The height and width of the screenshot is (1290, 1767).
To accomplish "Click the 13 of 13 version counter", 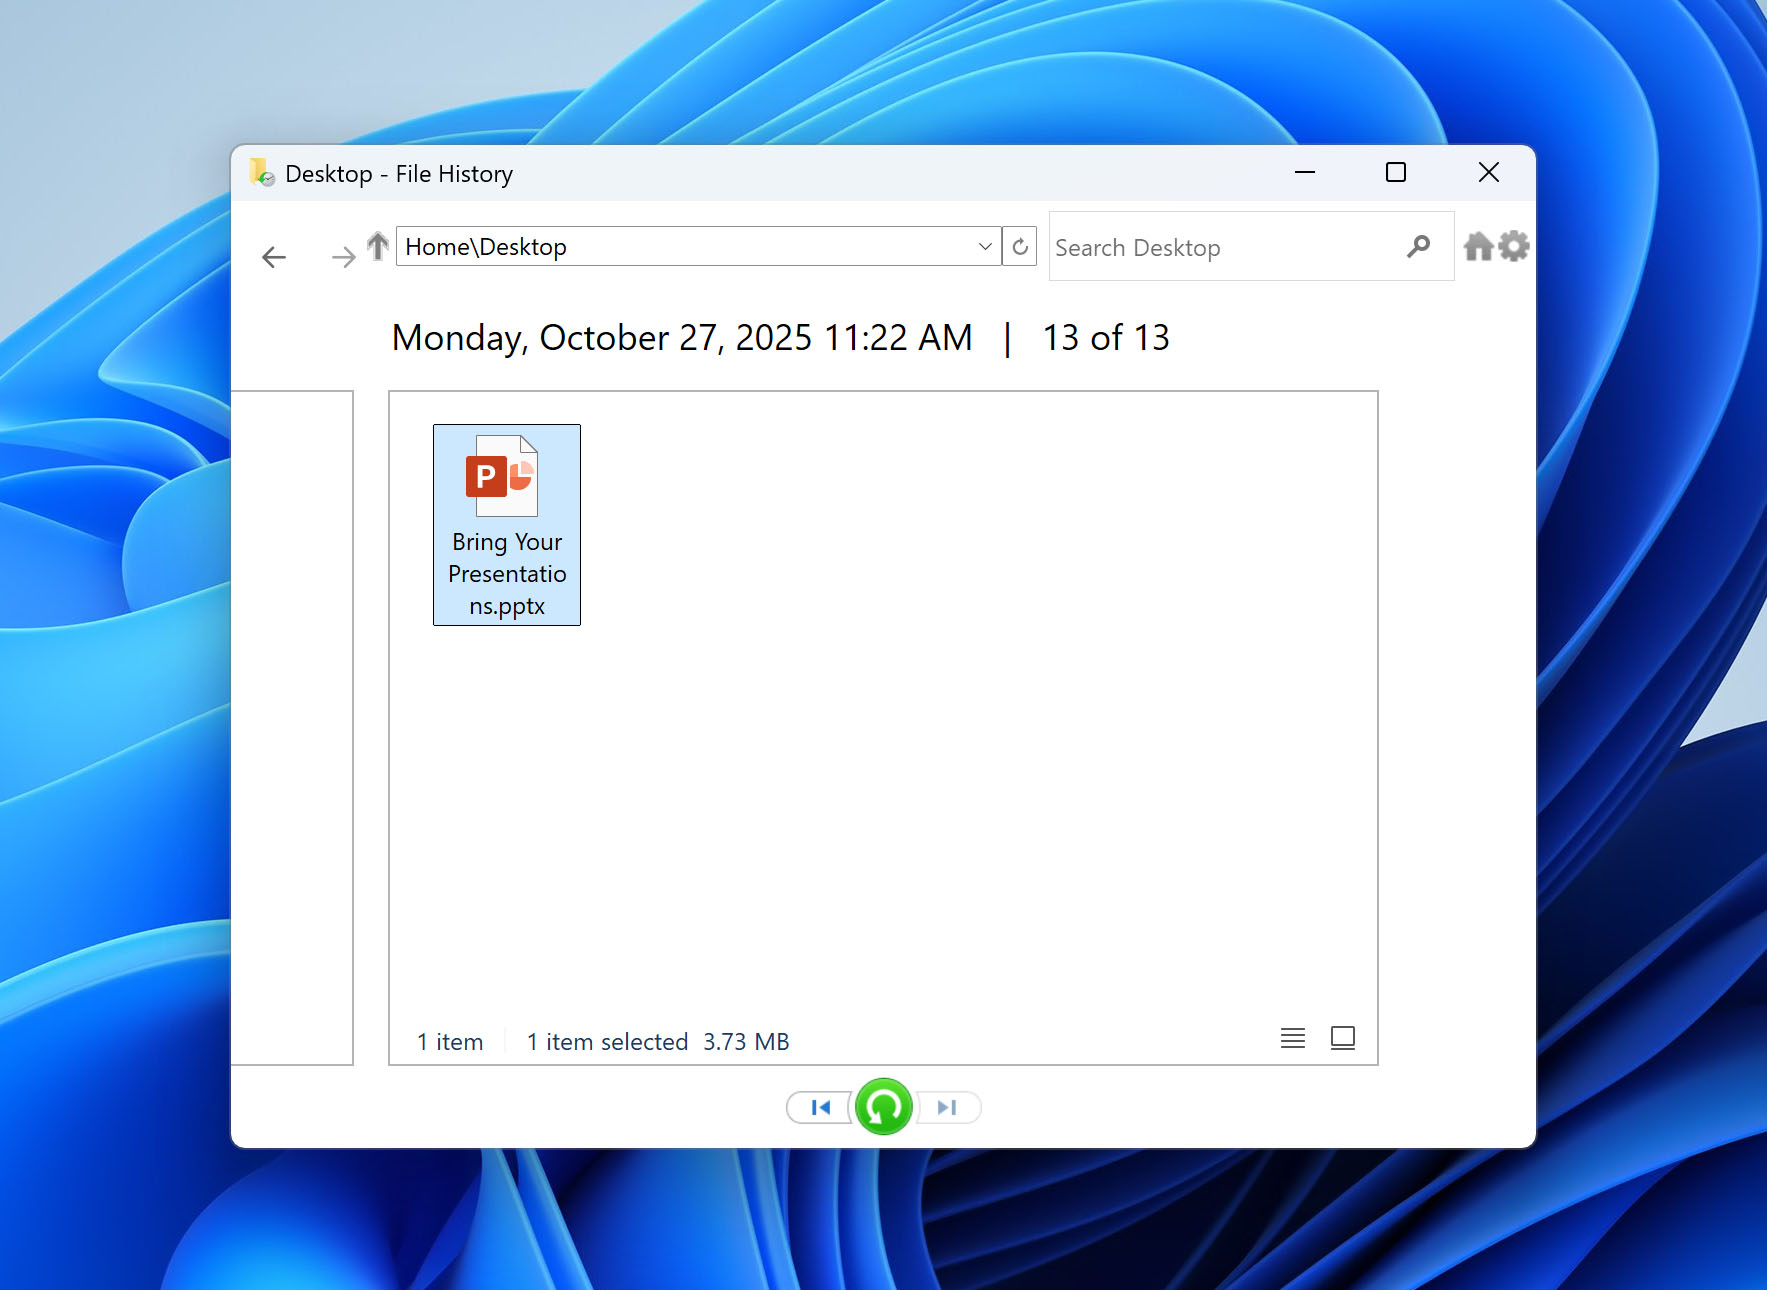I will coord(1105,337).
